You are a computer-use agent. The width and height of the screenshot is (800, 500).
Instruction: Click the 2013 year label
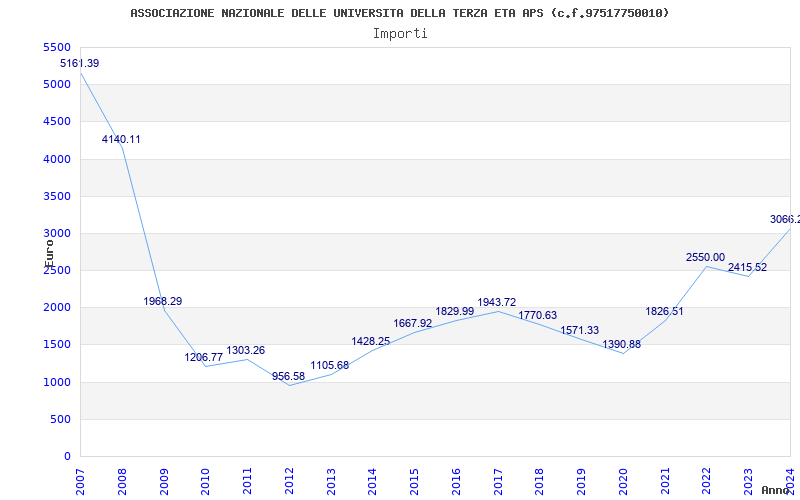coord(331,482)
